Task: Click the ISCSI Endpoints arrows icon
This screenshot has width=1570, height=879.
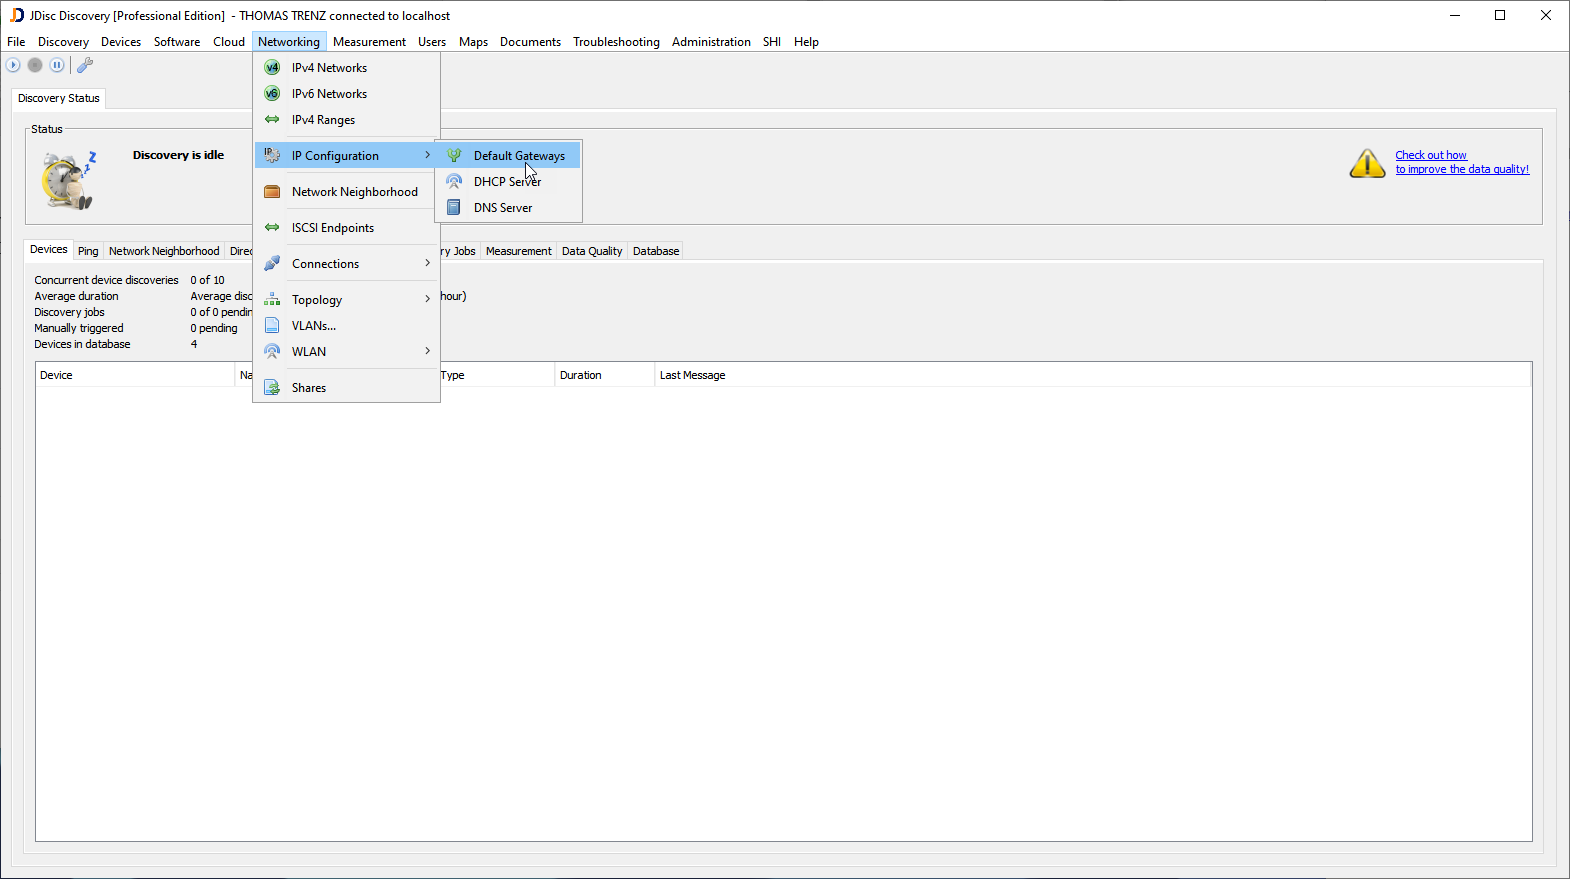Action: point(272,228)
